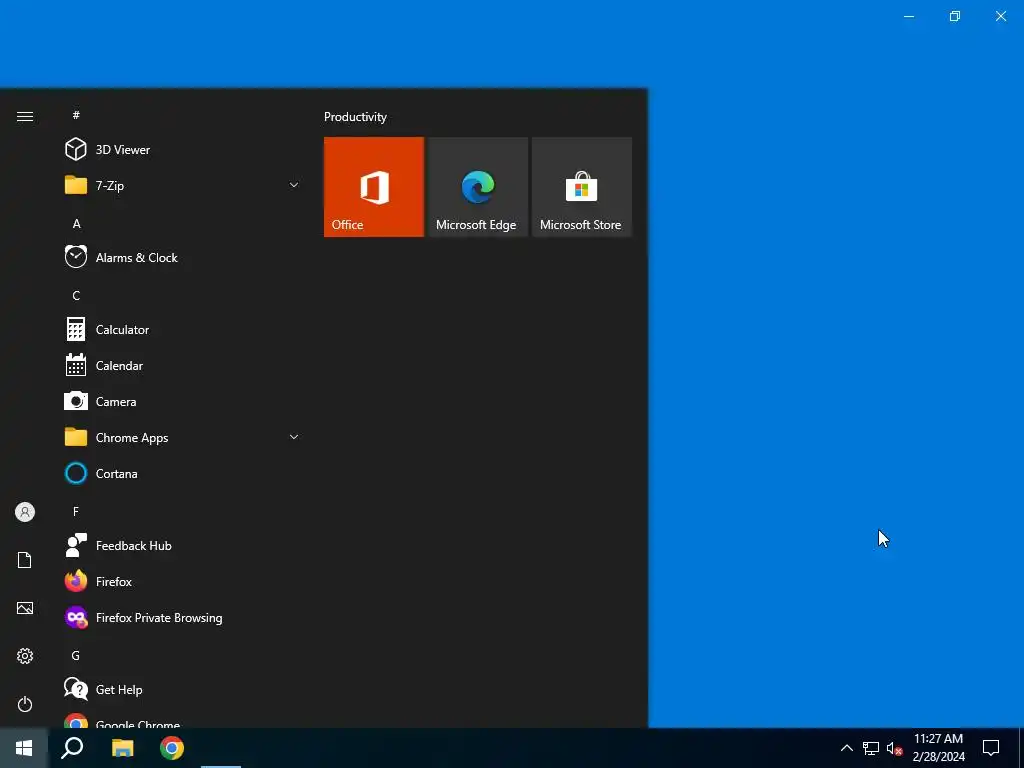Open the 3D Viewer app
Screen dimensions: 1024x768
[183, 150]
